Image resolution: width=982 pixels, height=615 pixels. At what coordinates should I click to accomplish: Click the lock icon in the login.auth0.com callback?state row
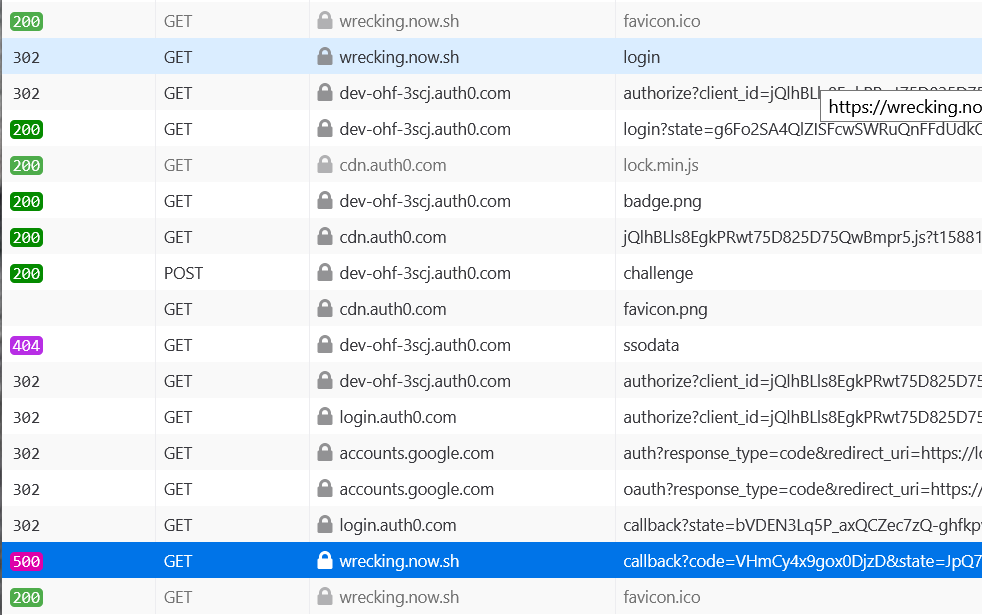click(x=324, y=524)
